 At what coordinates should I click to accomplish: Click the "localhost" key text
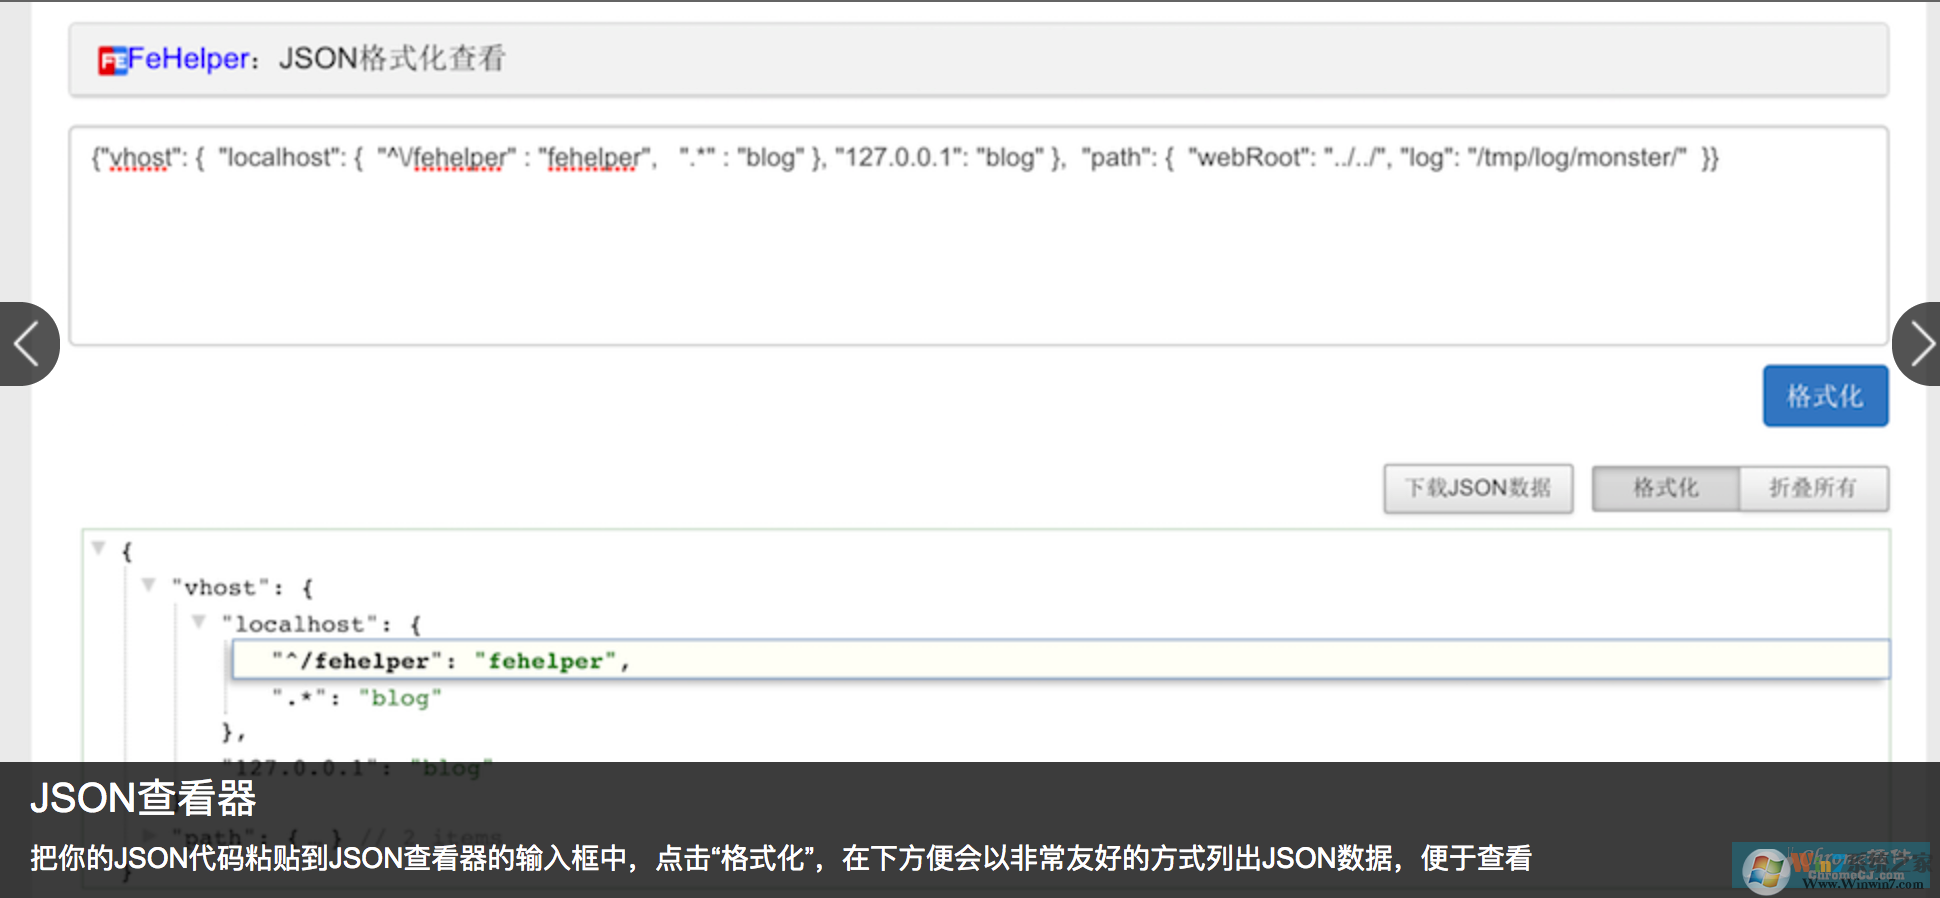click(299, 624)
